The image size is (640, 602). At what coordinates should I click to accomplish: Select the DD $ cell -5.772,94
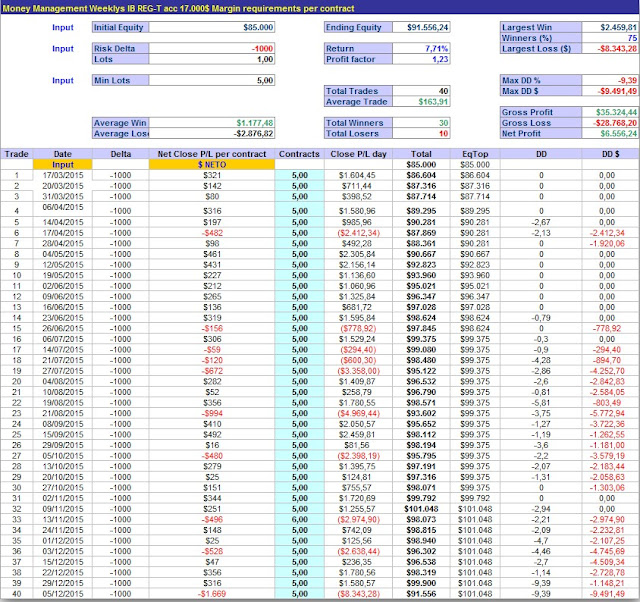[611, 413]
